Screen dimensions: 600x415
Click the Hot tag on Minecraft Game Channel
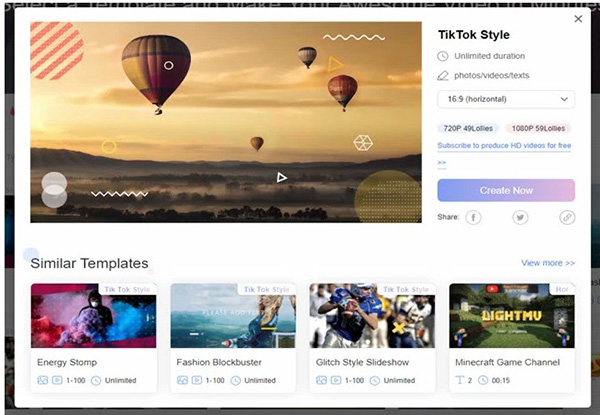(562, 289)
